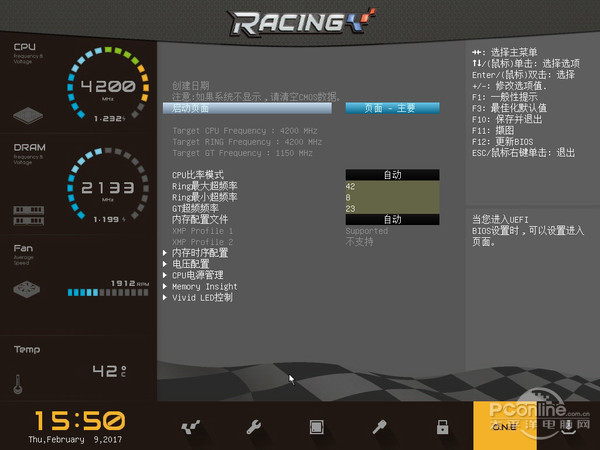Expand the Vivid LED控制 submenu
The width and height of the screenshot is (600, 450).
point(202,297)
